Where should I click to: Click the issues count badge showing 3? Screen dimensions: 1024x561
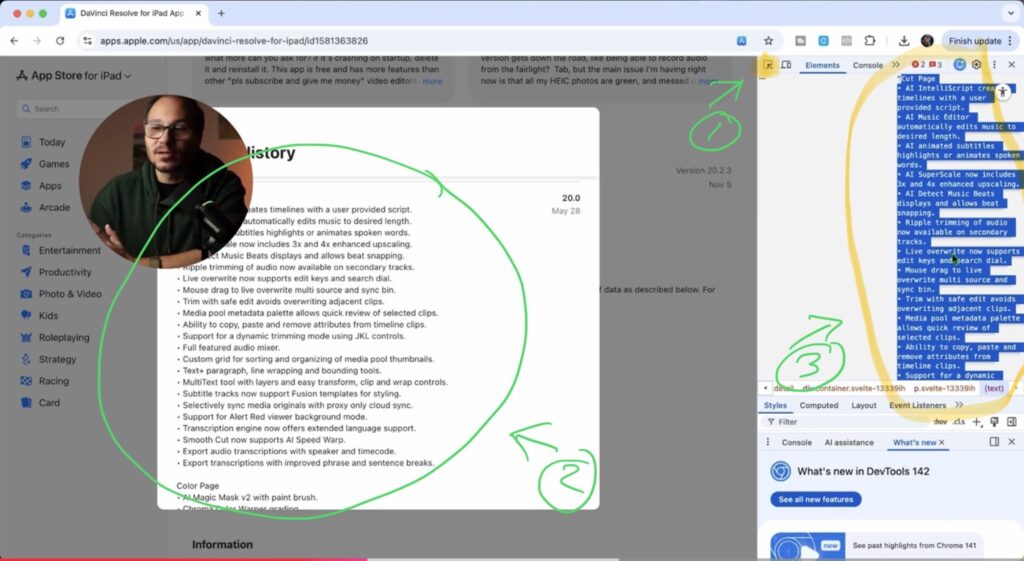936,65
